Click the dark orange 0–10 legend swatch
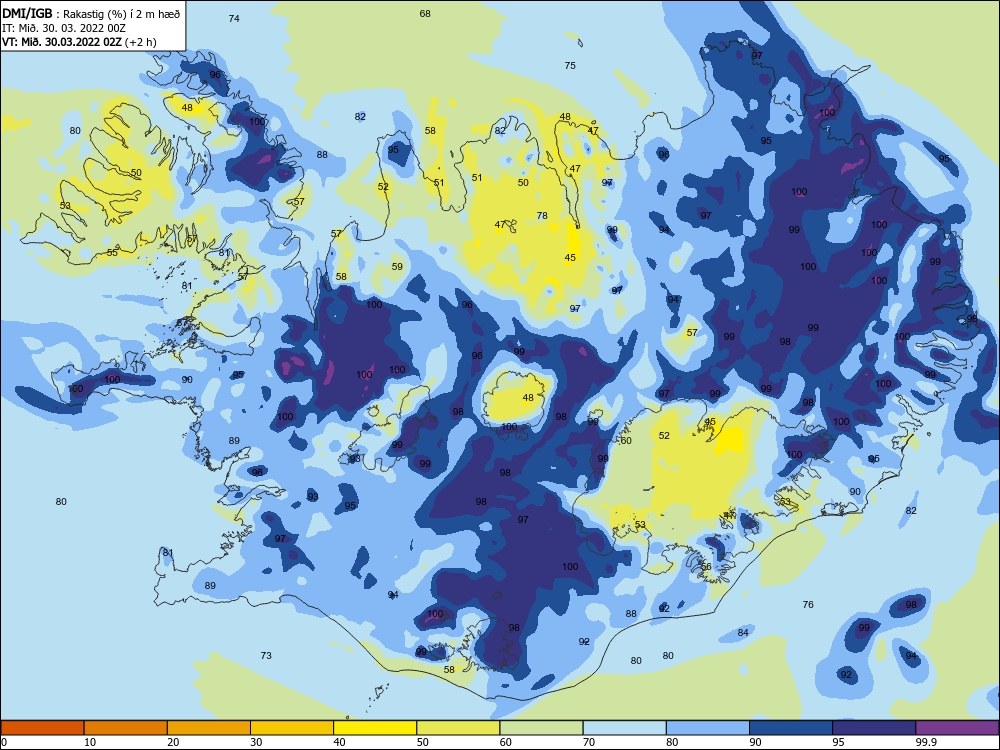Screen dimensions: 1000x750 [42, 728]
